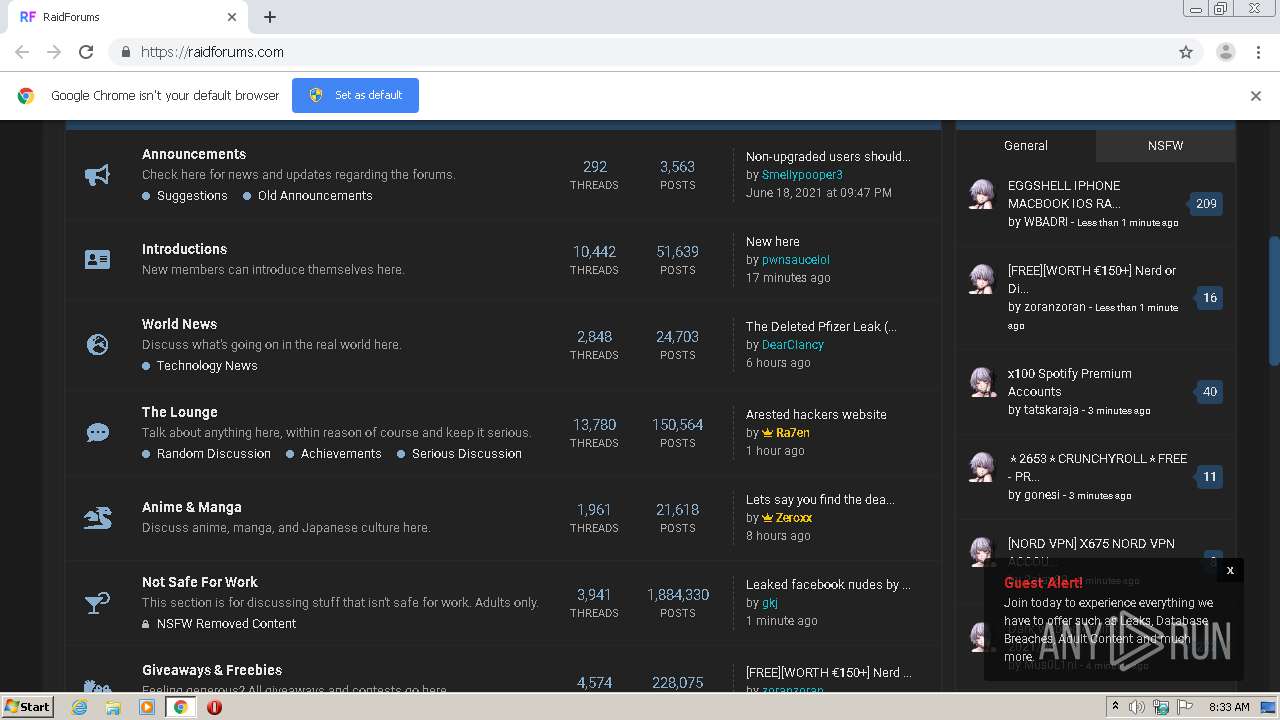Open the World News forum
Viewport: 1280px width, 720px height.
coord(179,324)
